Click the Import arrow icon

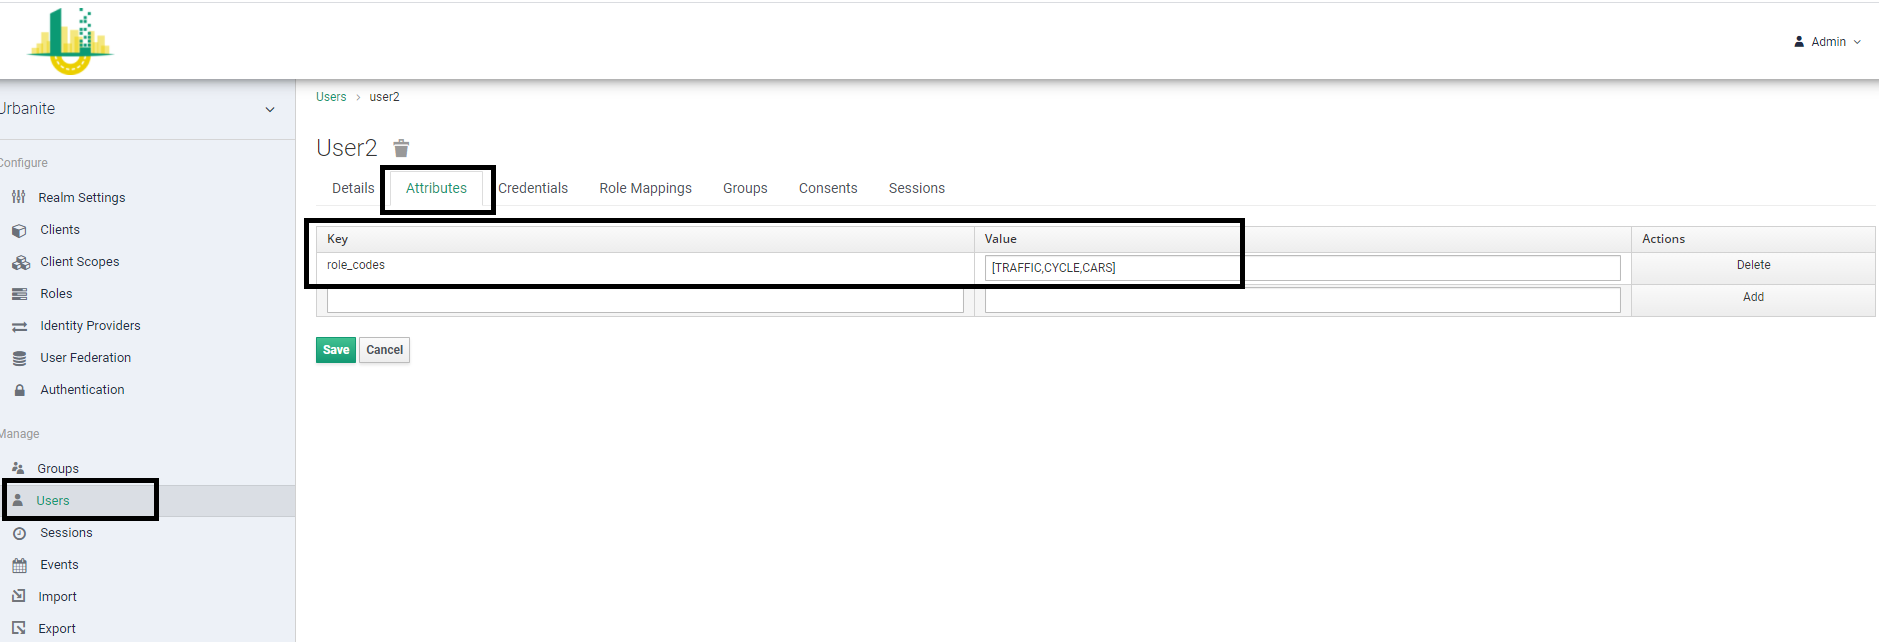18,596
